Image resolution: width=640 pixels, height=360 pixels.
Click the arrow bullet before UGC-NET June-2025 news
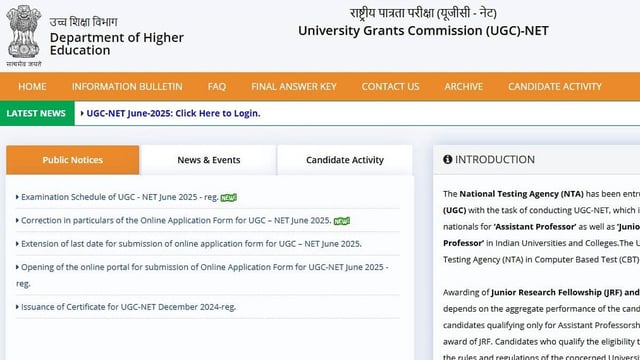(82, 113)
